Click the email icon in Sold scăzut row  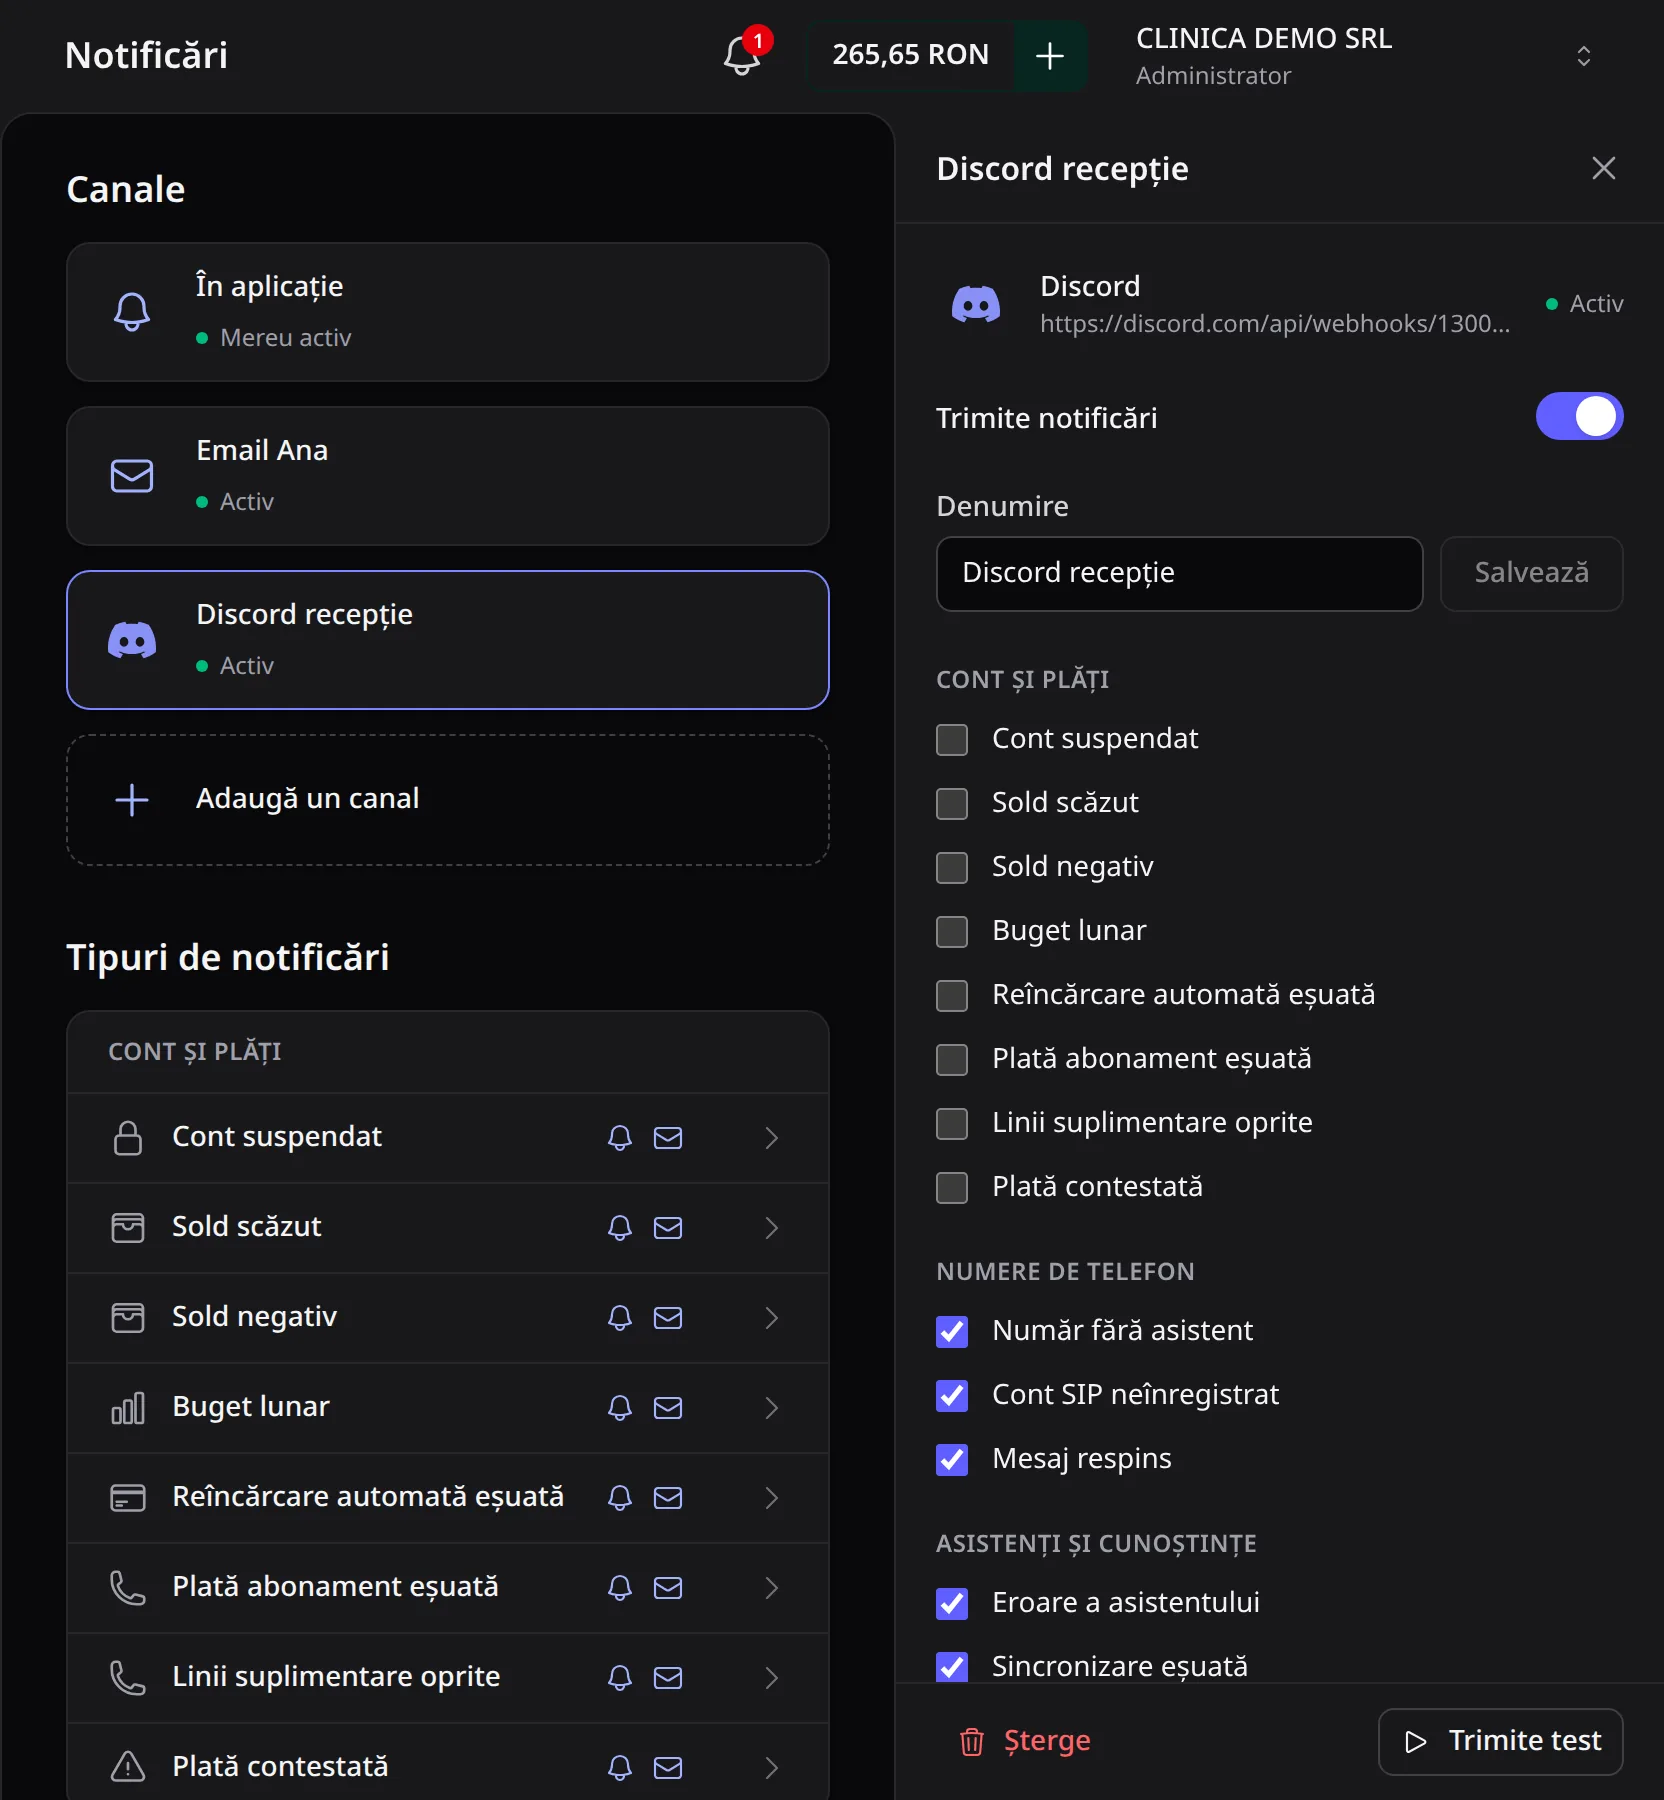[x=668, y=1228]
